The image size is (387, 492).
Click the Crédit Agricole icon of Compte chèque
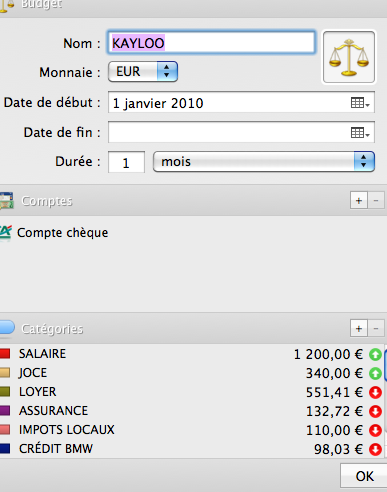pyautogui.click(x=5, y=232)
